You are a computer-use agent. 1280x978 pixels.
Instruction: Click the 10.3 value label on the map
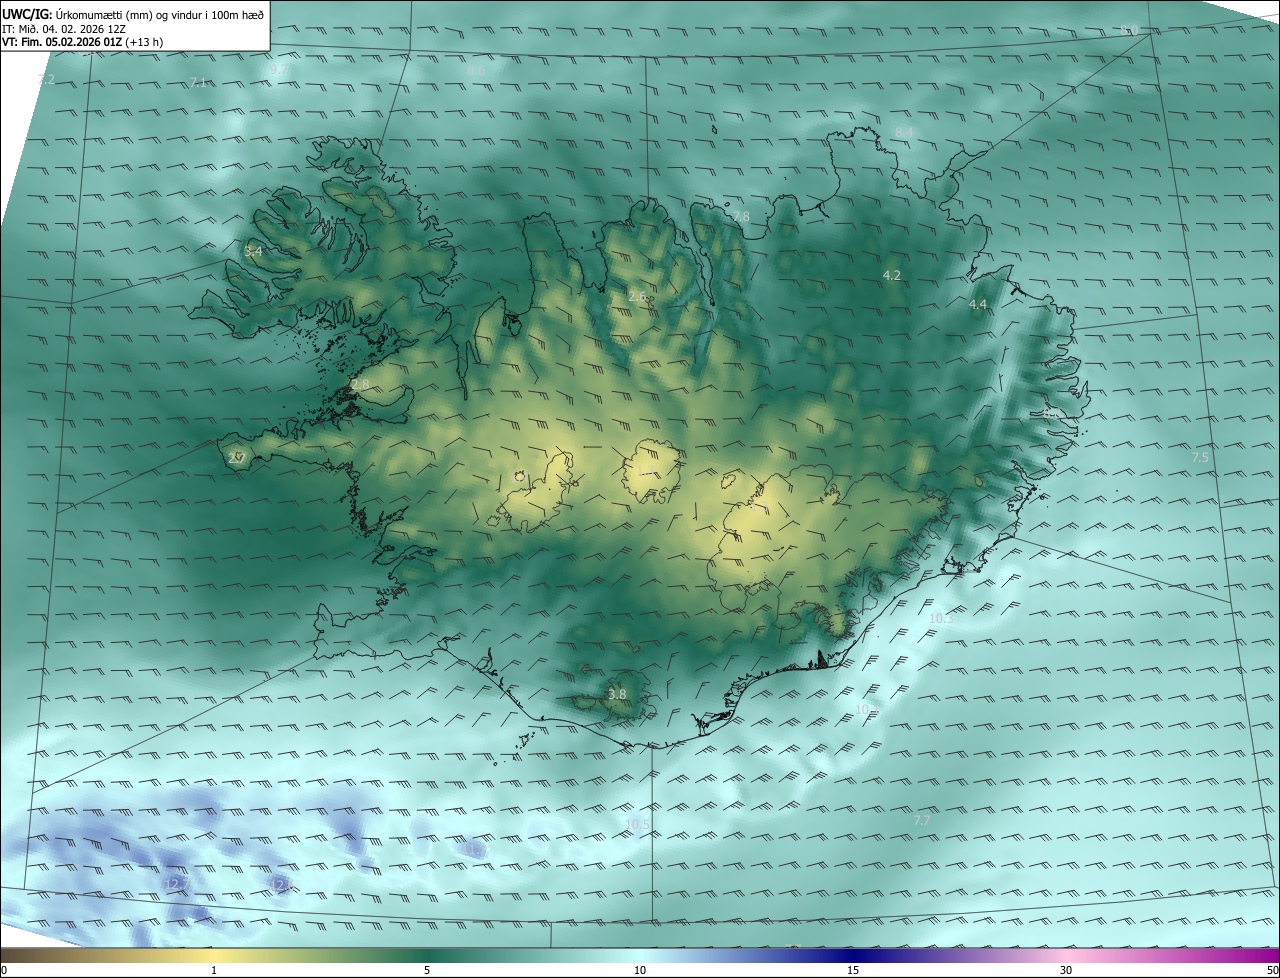point(942,619)
